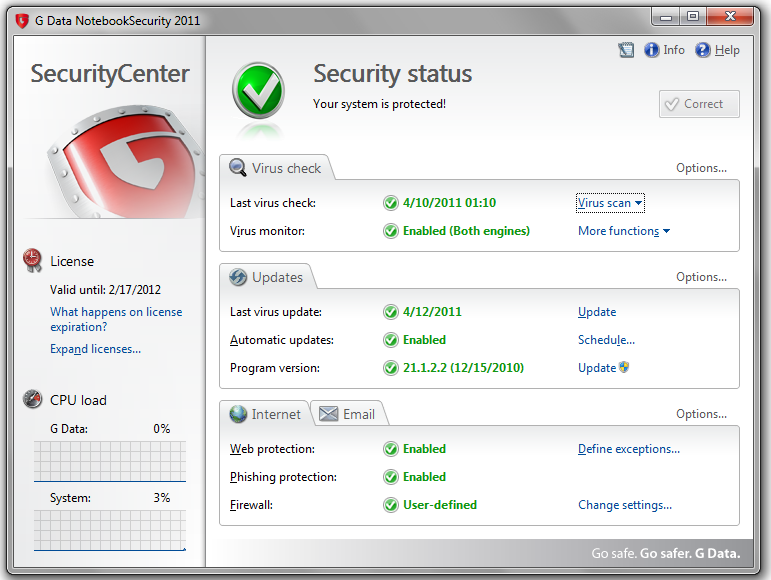Click Update link for last virus update
Image resolution: width=771 pixels, height=580 pixels.
pos(597,312)
